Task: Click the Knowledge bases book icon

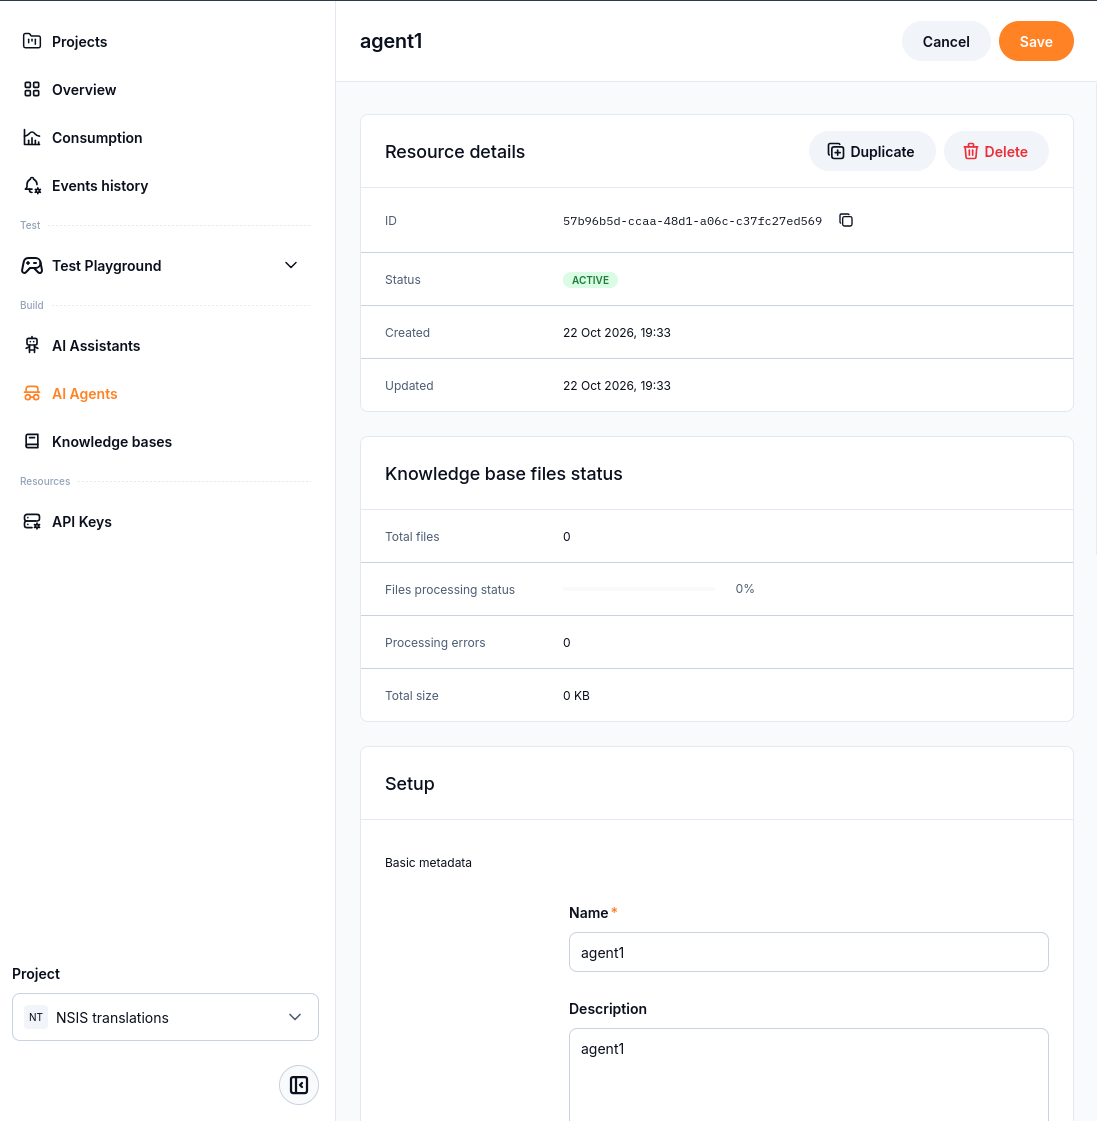Action: 31,442
